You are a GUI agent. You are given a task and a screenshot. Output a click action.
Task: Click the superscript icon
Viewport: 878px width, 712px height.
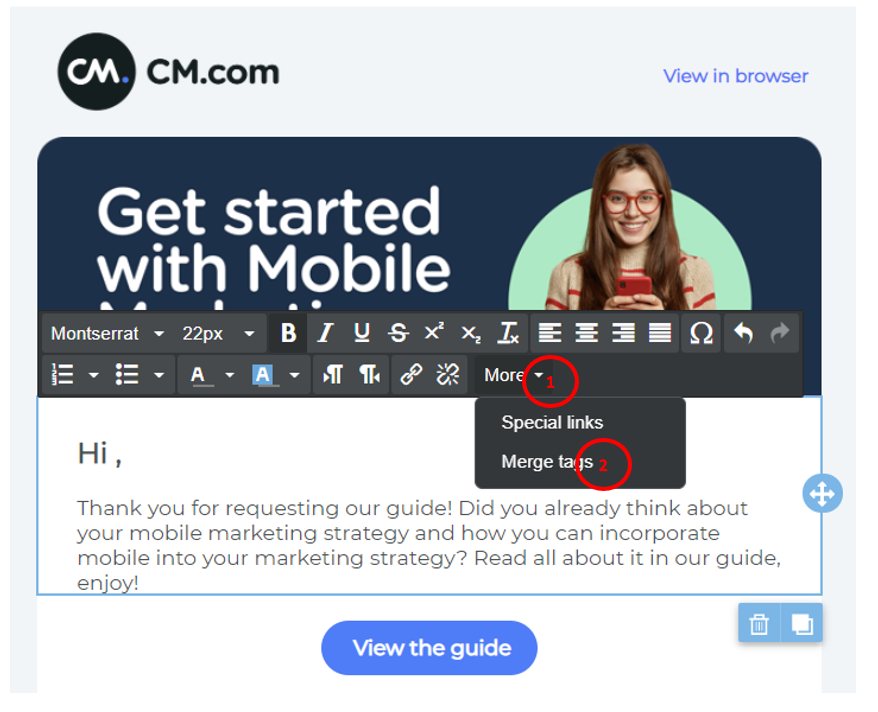pyautogui.click(x=434, y=334)
